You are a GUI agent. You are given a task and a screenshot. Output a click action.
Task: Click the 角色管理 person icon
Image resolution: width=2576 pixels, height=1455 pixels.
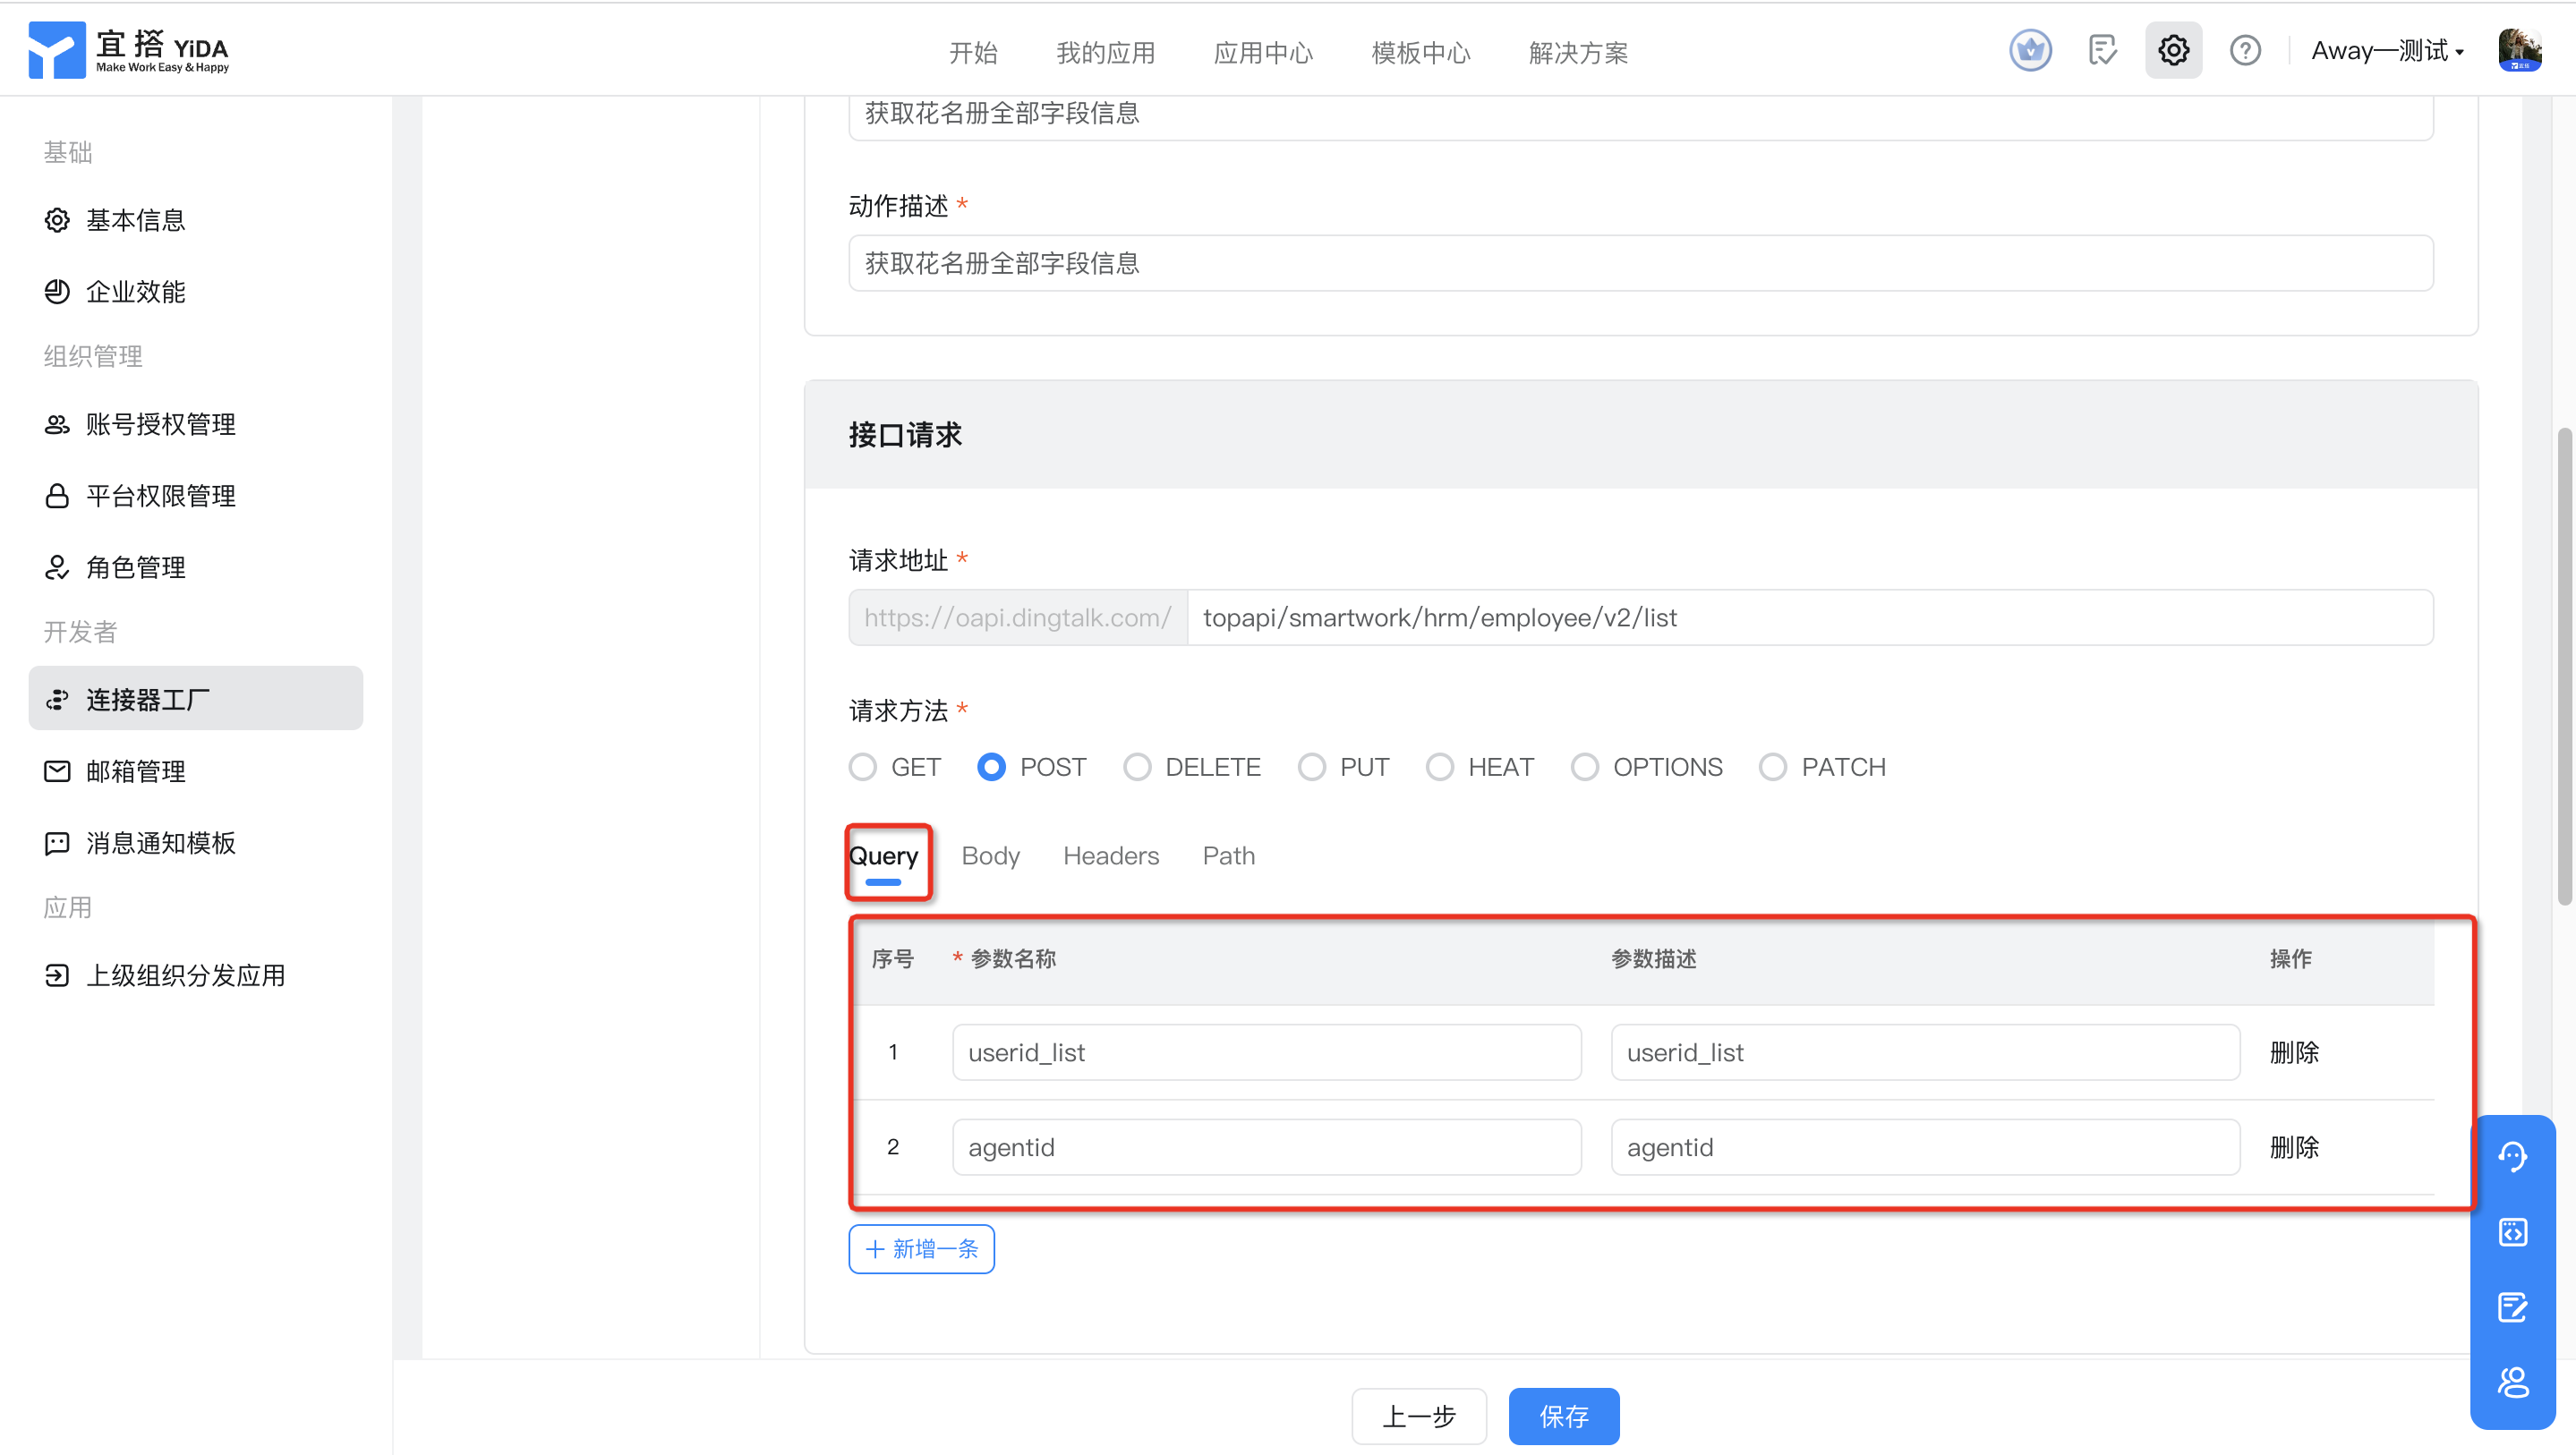tap(57, 568)
